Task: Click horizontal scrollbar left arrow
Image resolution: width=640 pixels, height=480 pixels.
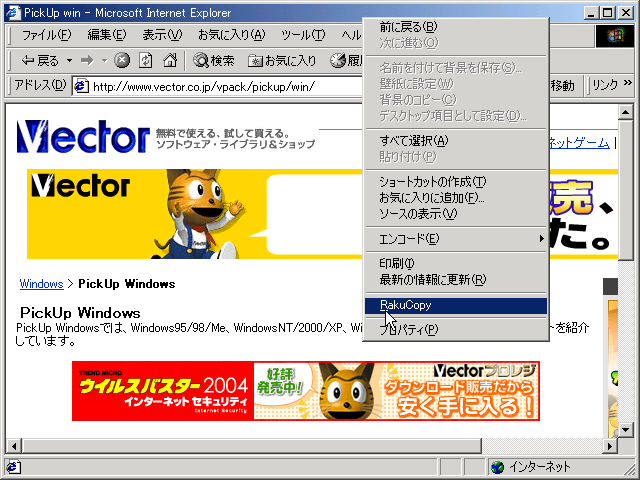Action: point(14,446)
